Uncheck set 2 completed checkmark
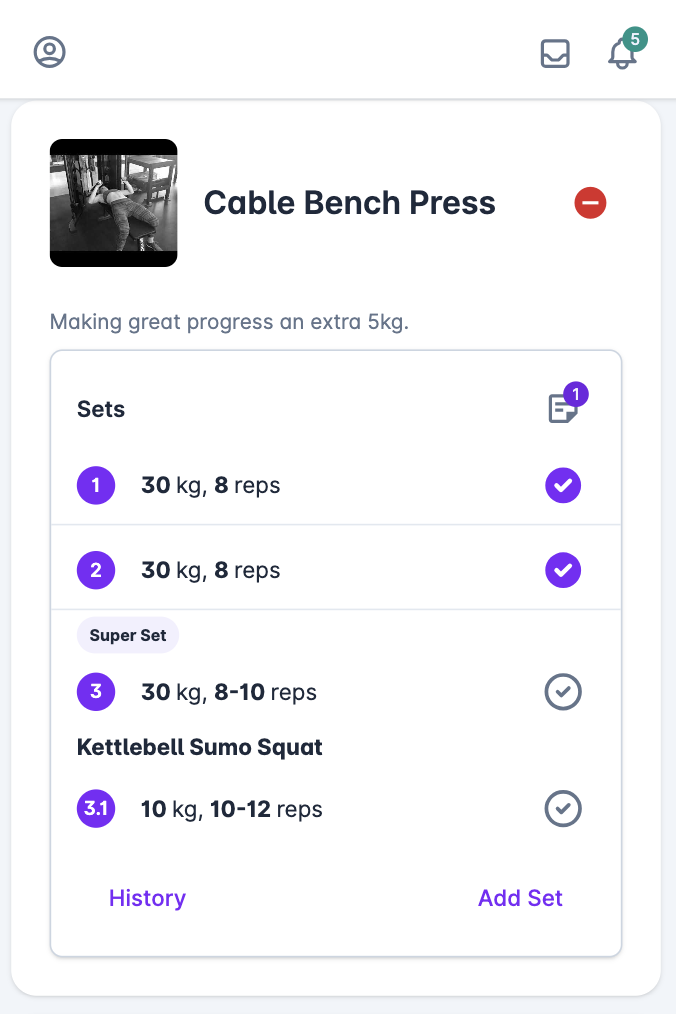Image resolution: width=676 pixels, height=1014 pixels. point(563,570)
